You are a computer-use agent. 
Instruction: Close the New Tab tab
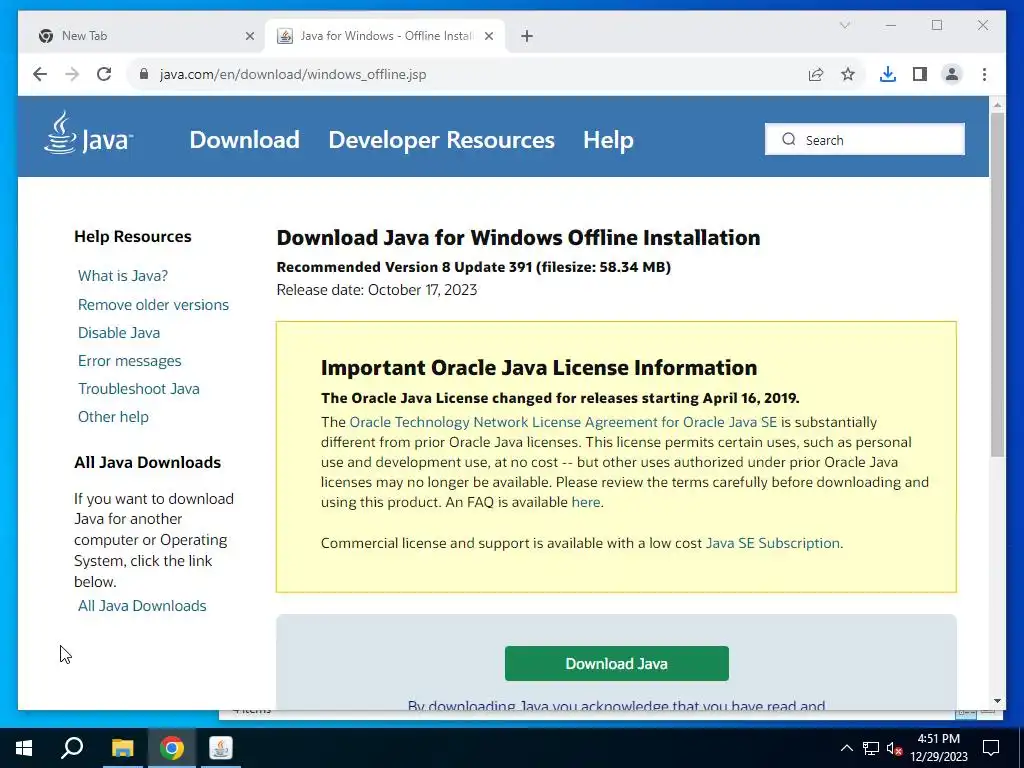click(249, 37)
